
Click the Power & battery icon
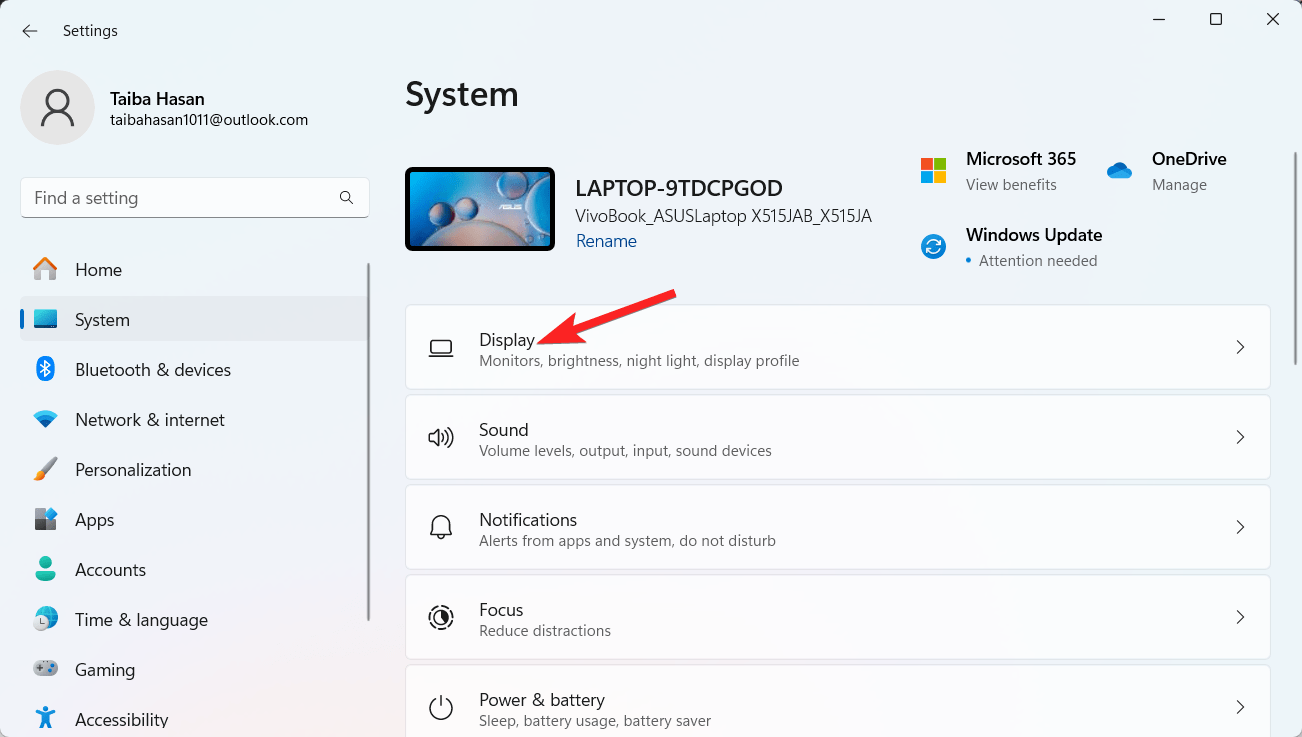pos(441,707)
